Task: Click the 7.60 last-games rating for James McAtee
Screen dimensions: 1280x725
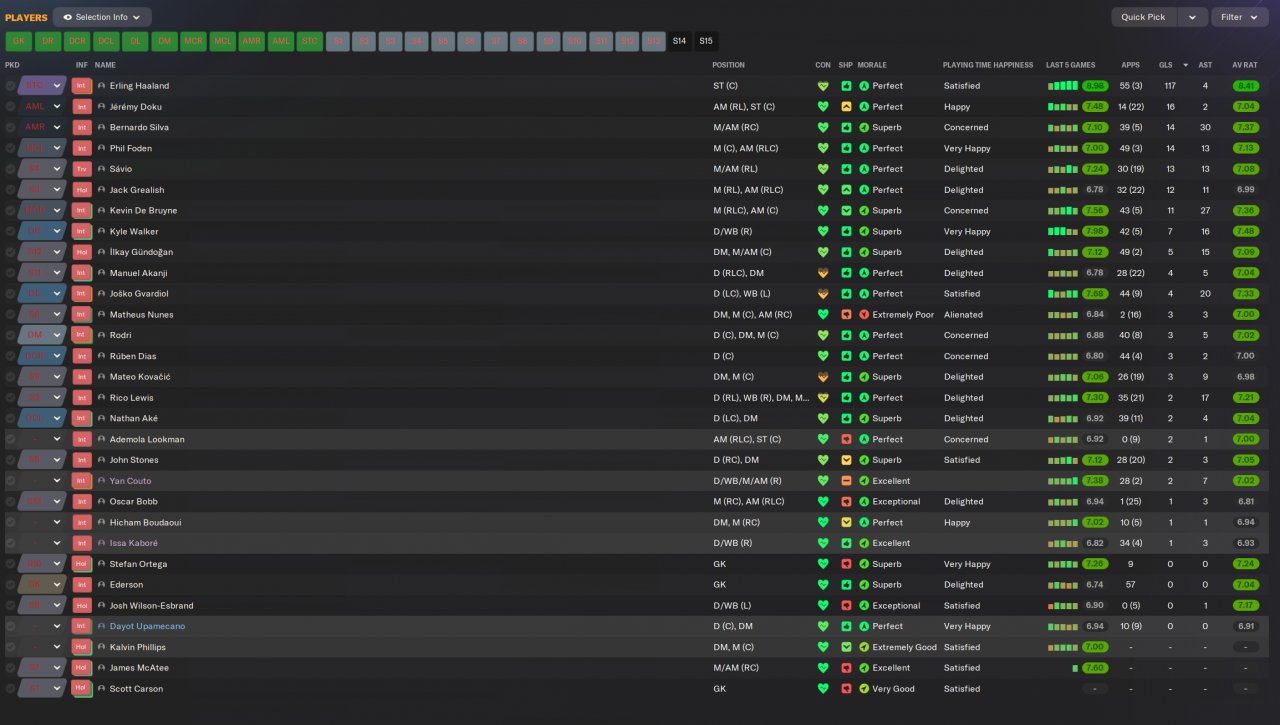Action: (x=1095, y=668)
